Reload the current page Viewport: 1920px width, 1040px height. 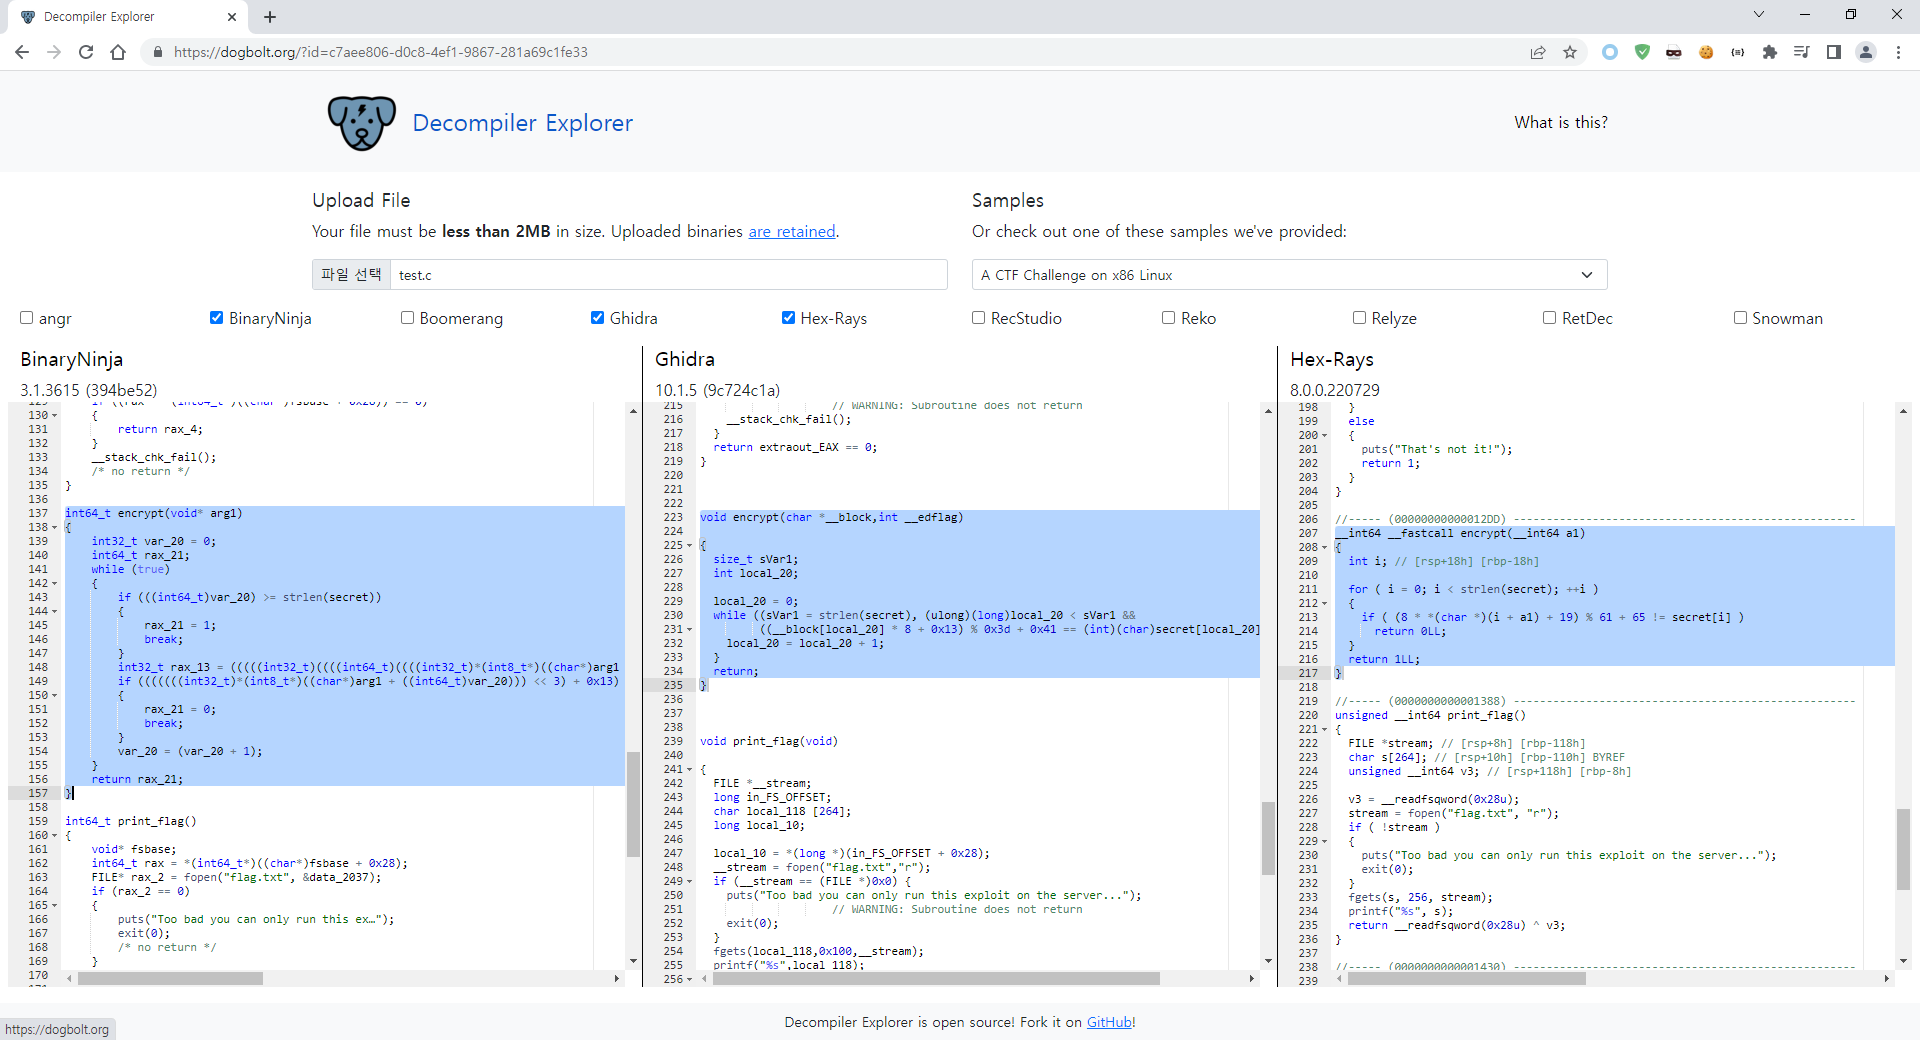click(86, 52)
